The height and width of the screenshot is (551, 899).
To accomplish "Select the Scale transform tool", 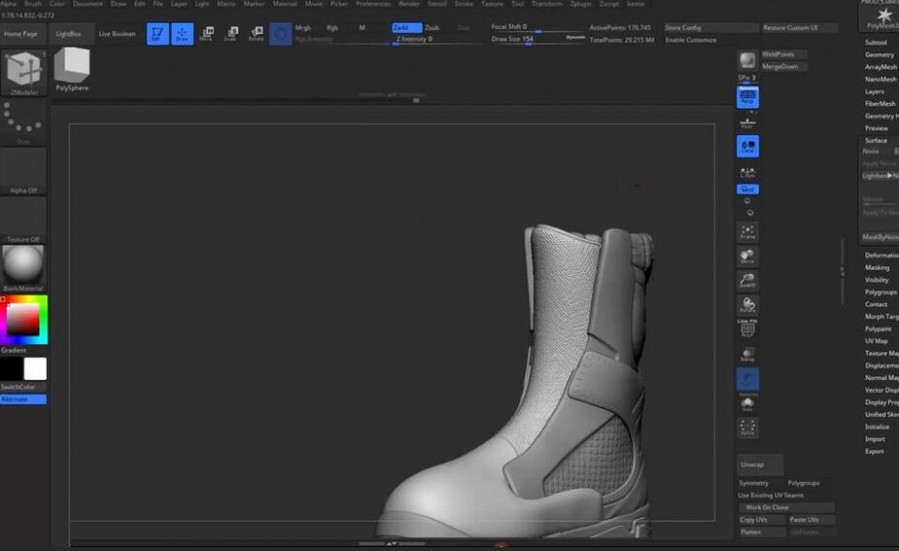I will pos(232,34).
